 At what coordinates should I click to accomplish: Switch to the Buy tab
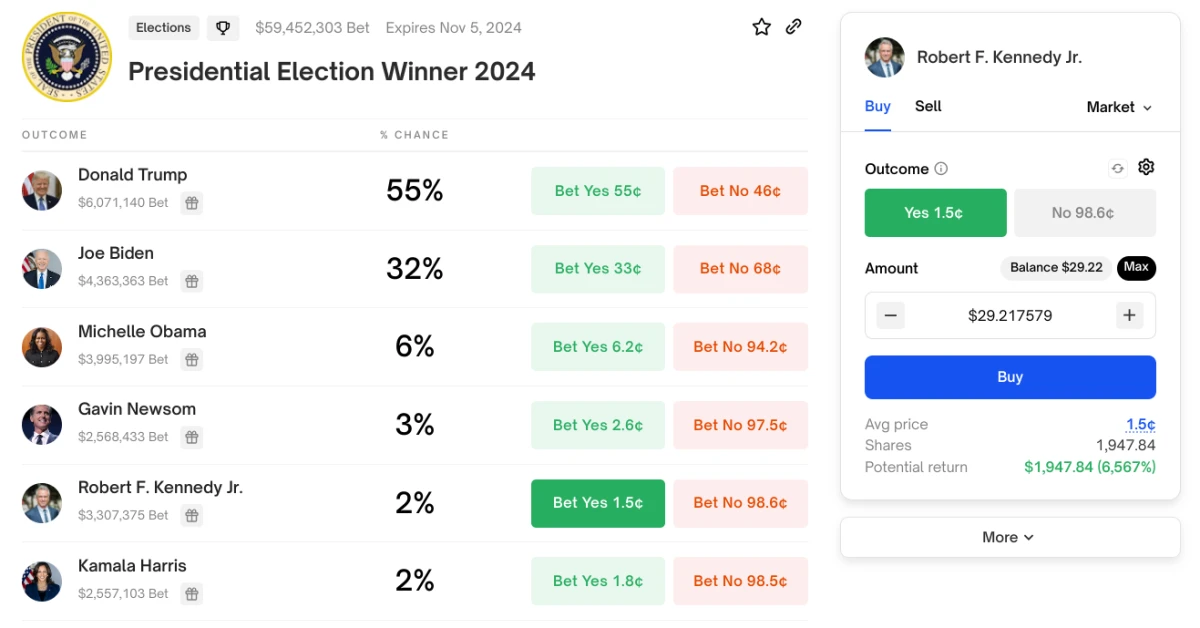click(877, 106)
